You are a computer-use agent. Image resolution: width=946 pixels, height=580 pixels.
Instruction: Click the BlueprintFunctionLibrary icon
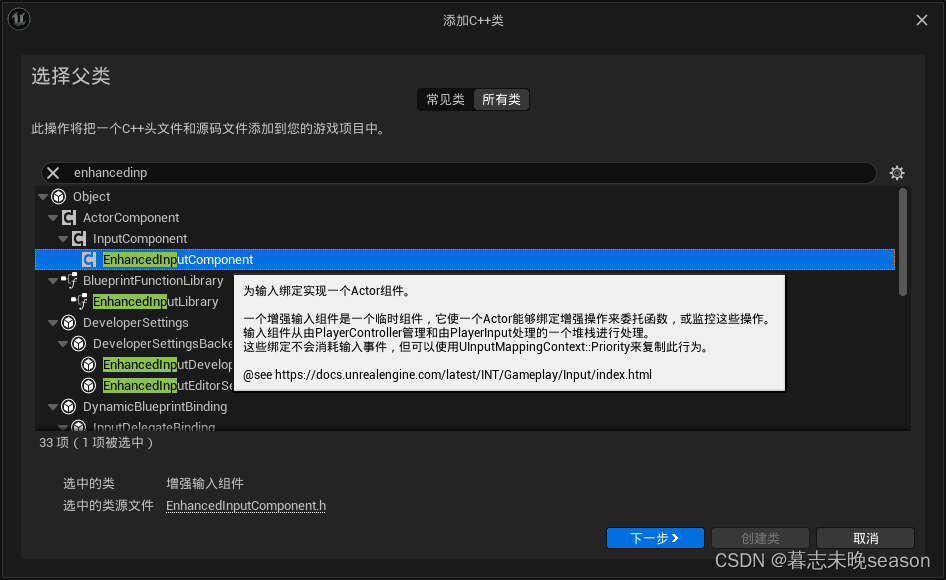click(x=69, y=281)
